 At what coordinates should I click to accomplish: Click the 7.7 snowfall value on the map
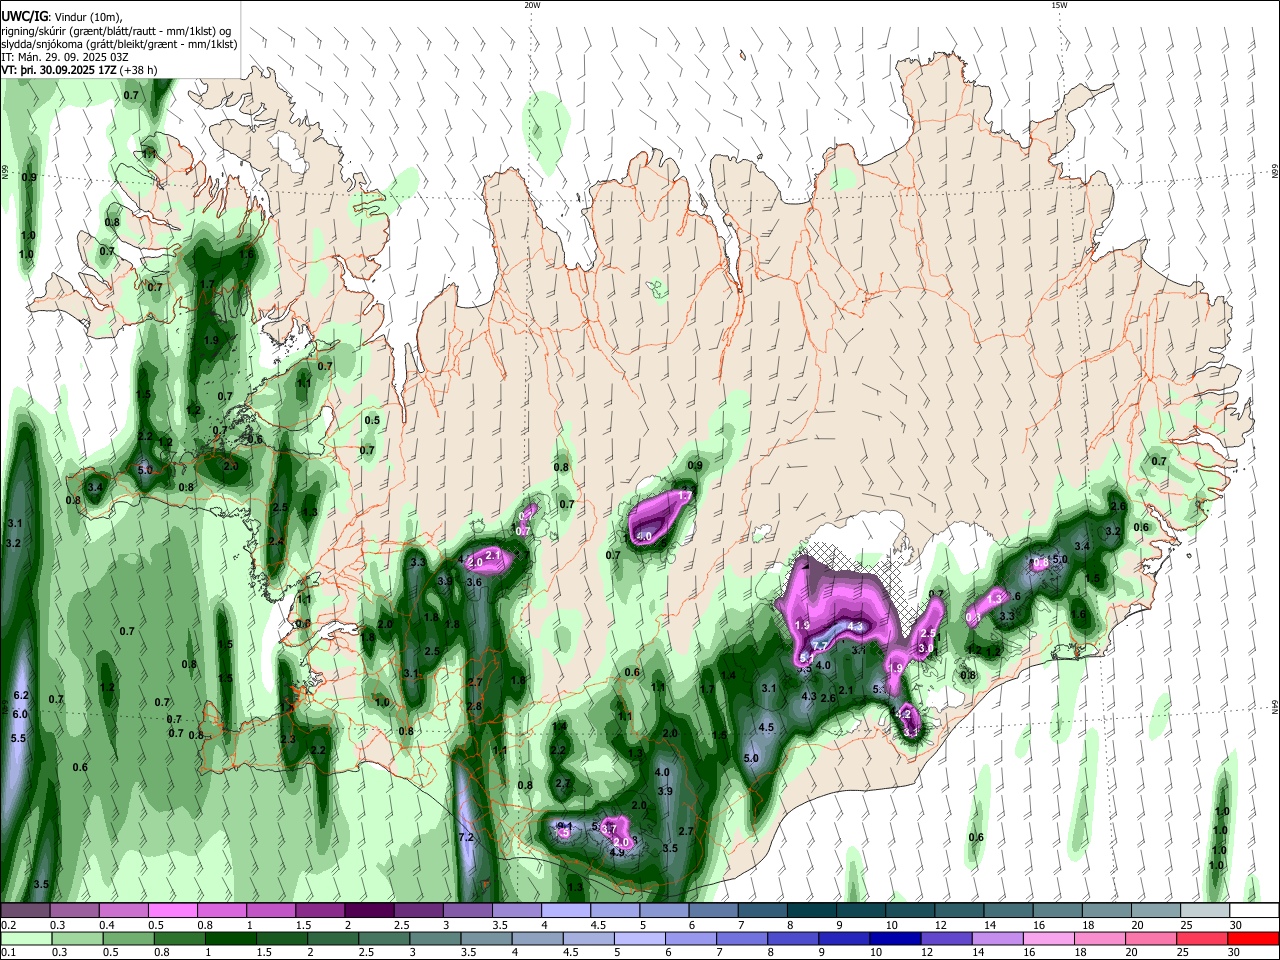pyautogui.click(x=818, y=647)
